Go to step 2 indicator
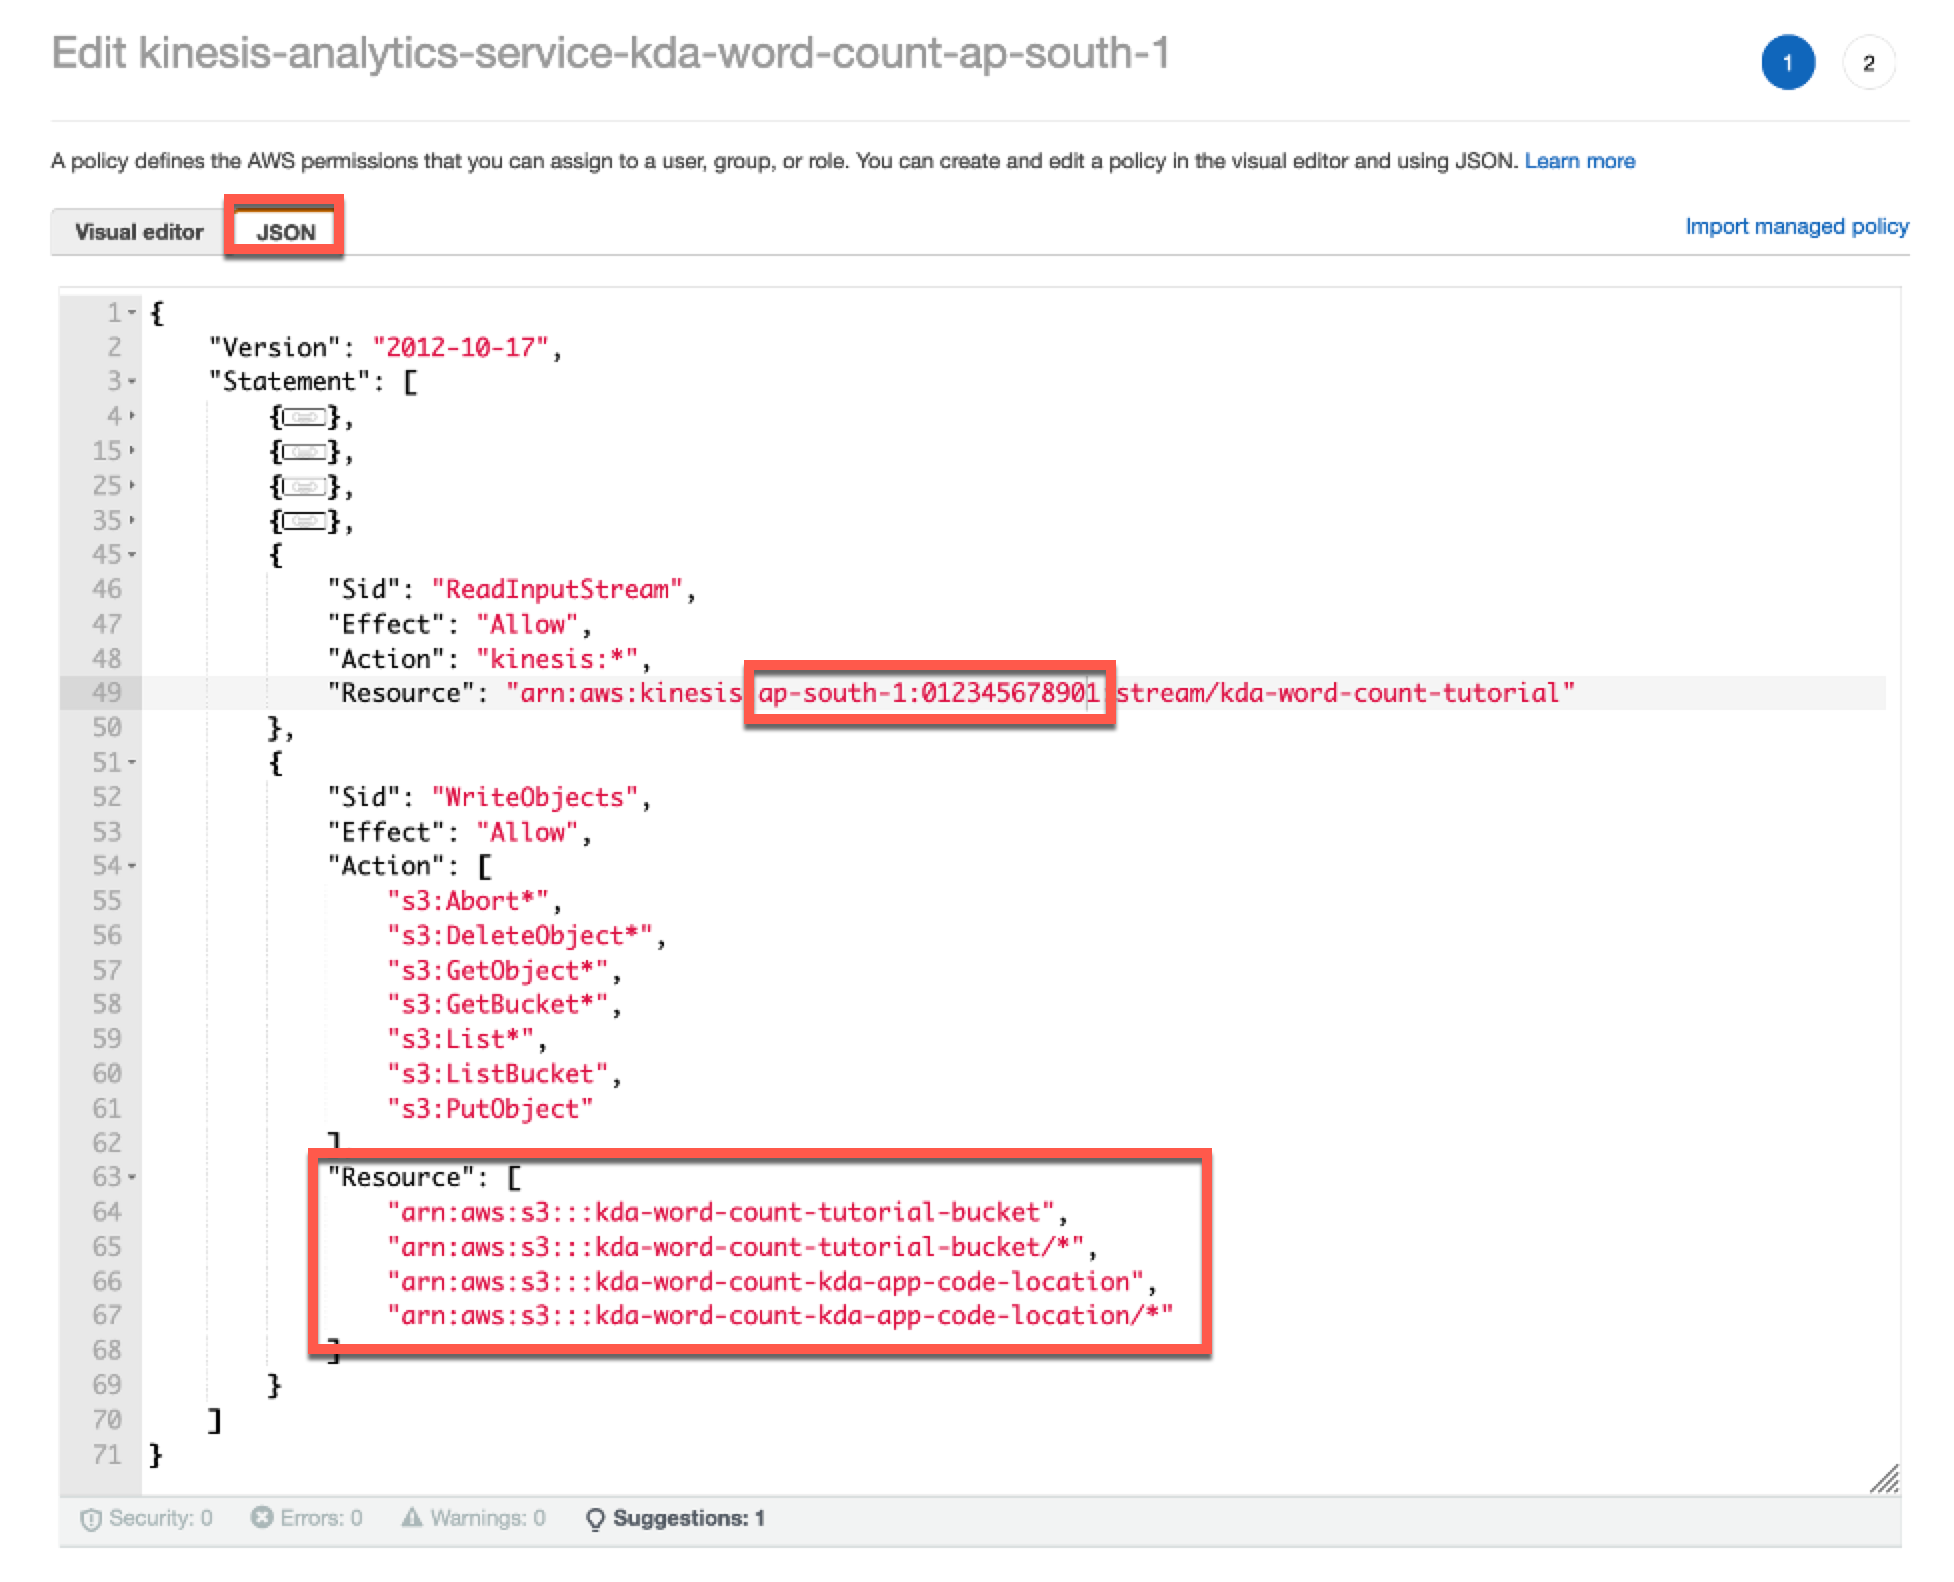 point(1868,63)
